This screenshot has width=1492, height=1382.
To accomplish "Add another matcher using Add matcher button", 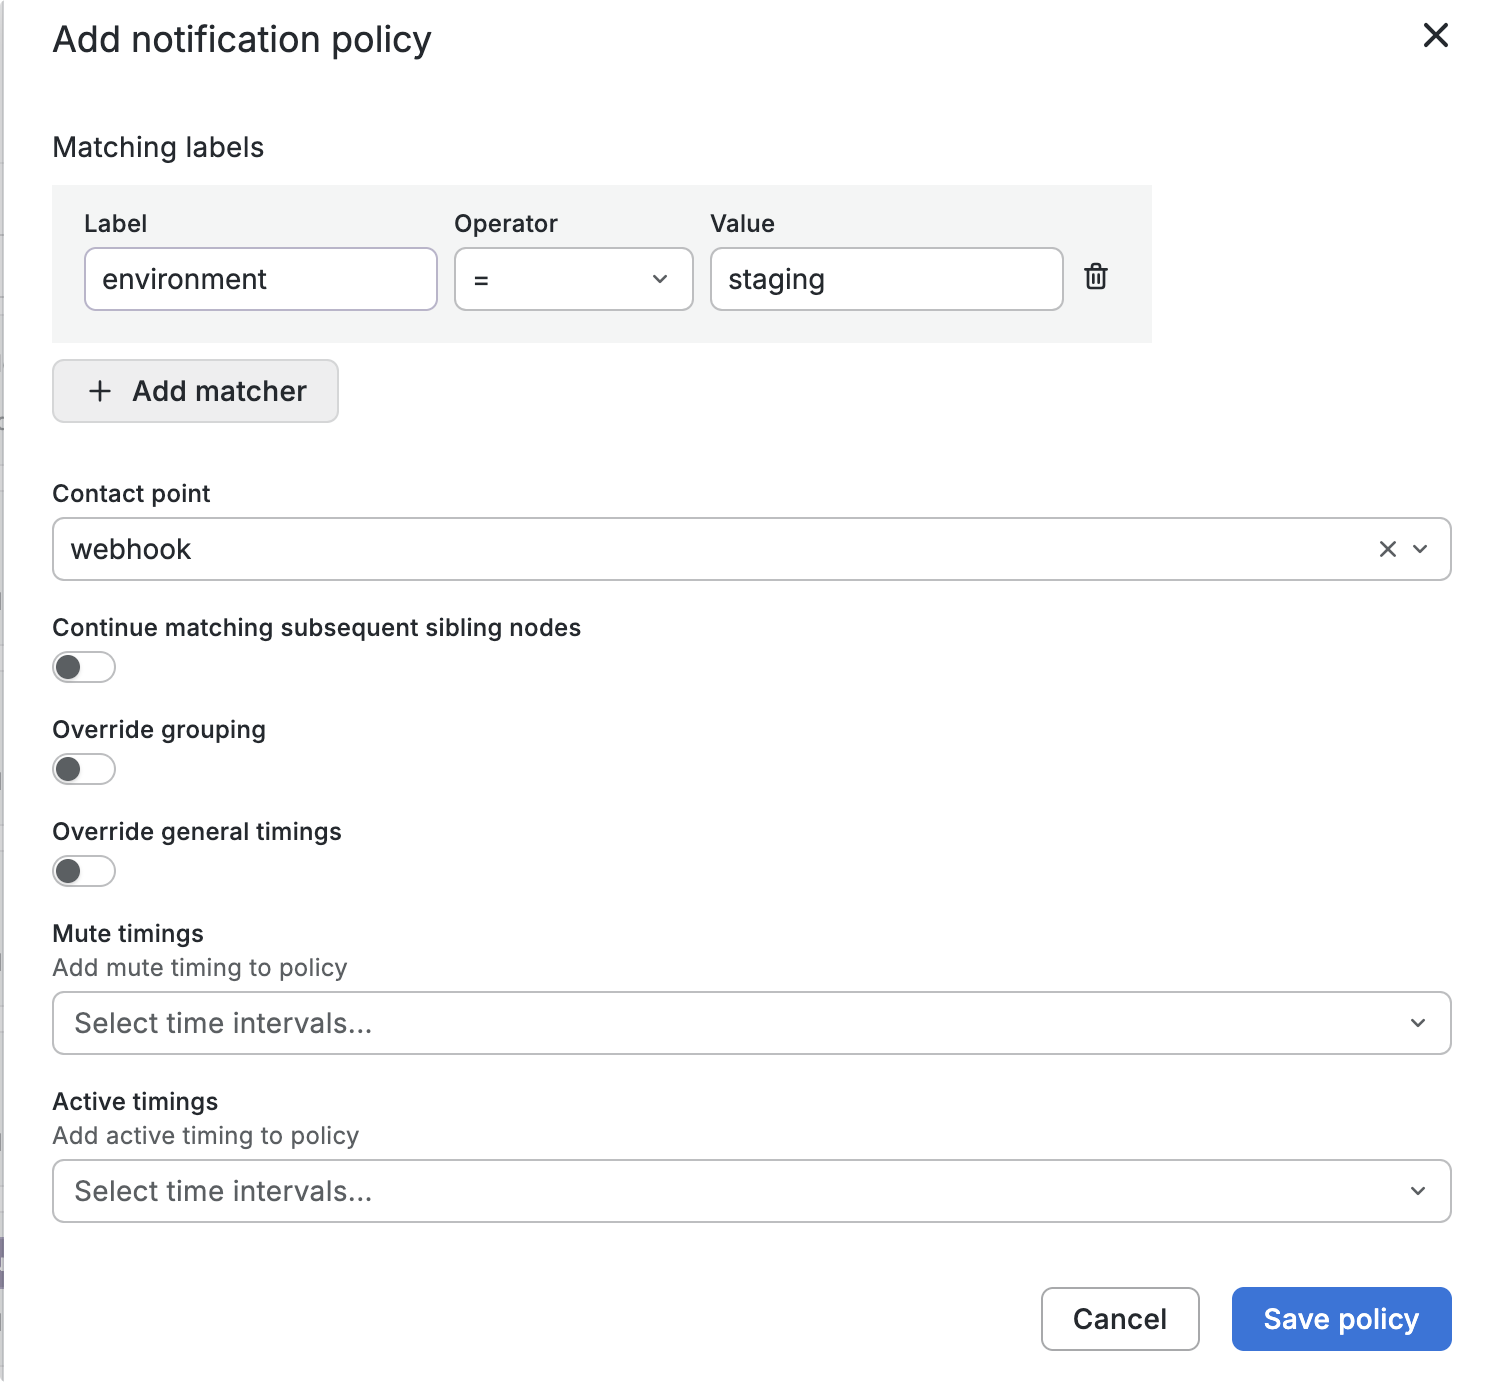I will (x=196, y=391).
